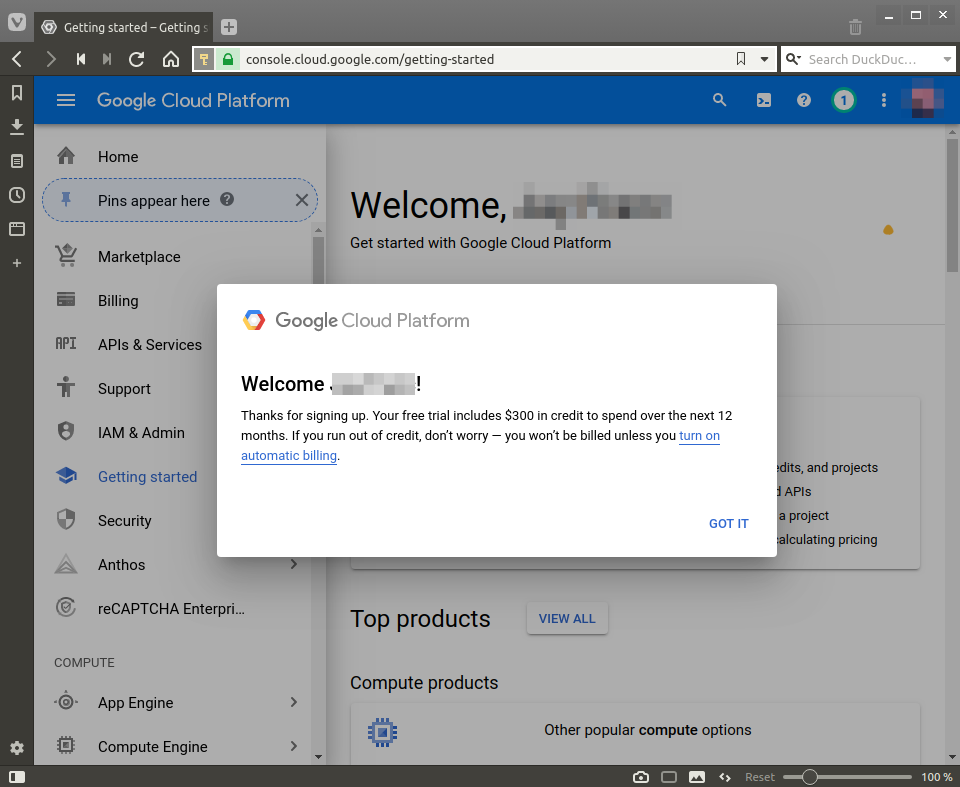Expand the Compute Engine submenu arrow
This screenshot has height=787, width=960.
click(294, 745)
